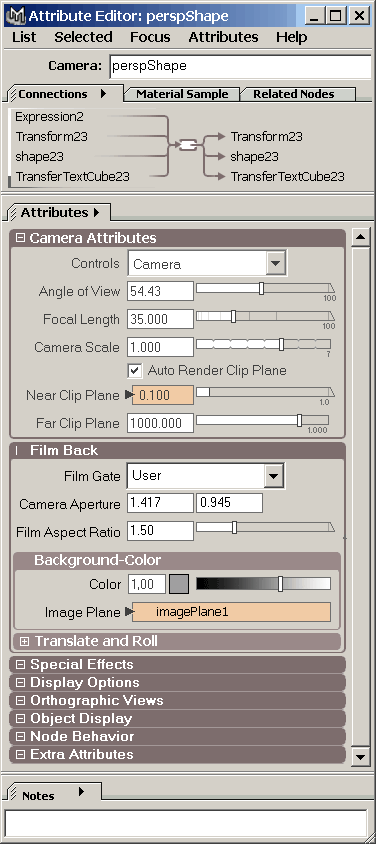Viewport: 376px width, 844px height.
Task: Open the Controls dropdown showing Camera
Action: pos(275,264)
